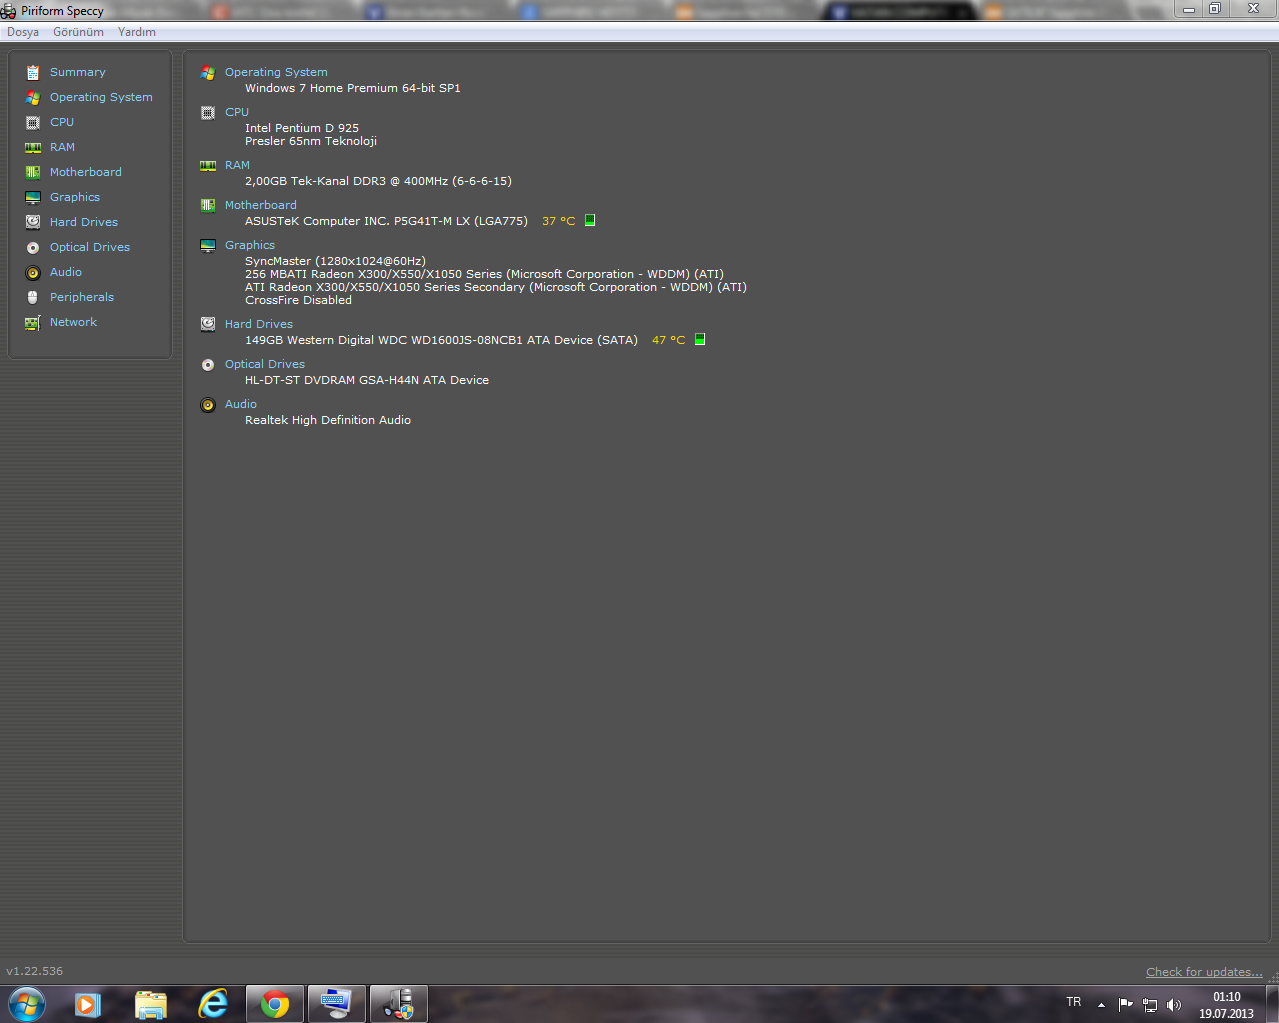
Task: Select Operating System in the sidebar
Action: coord(101,97)
